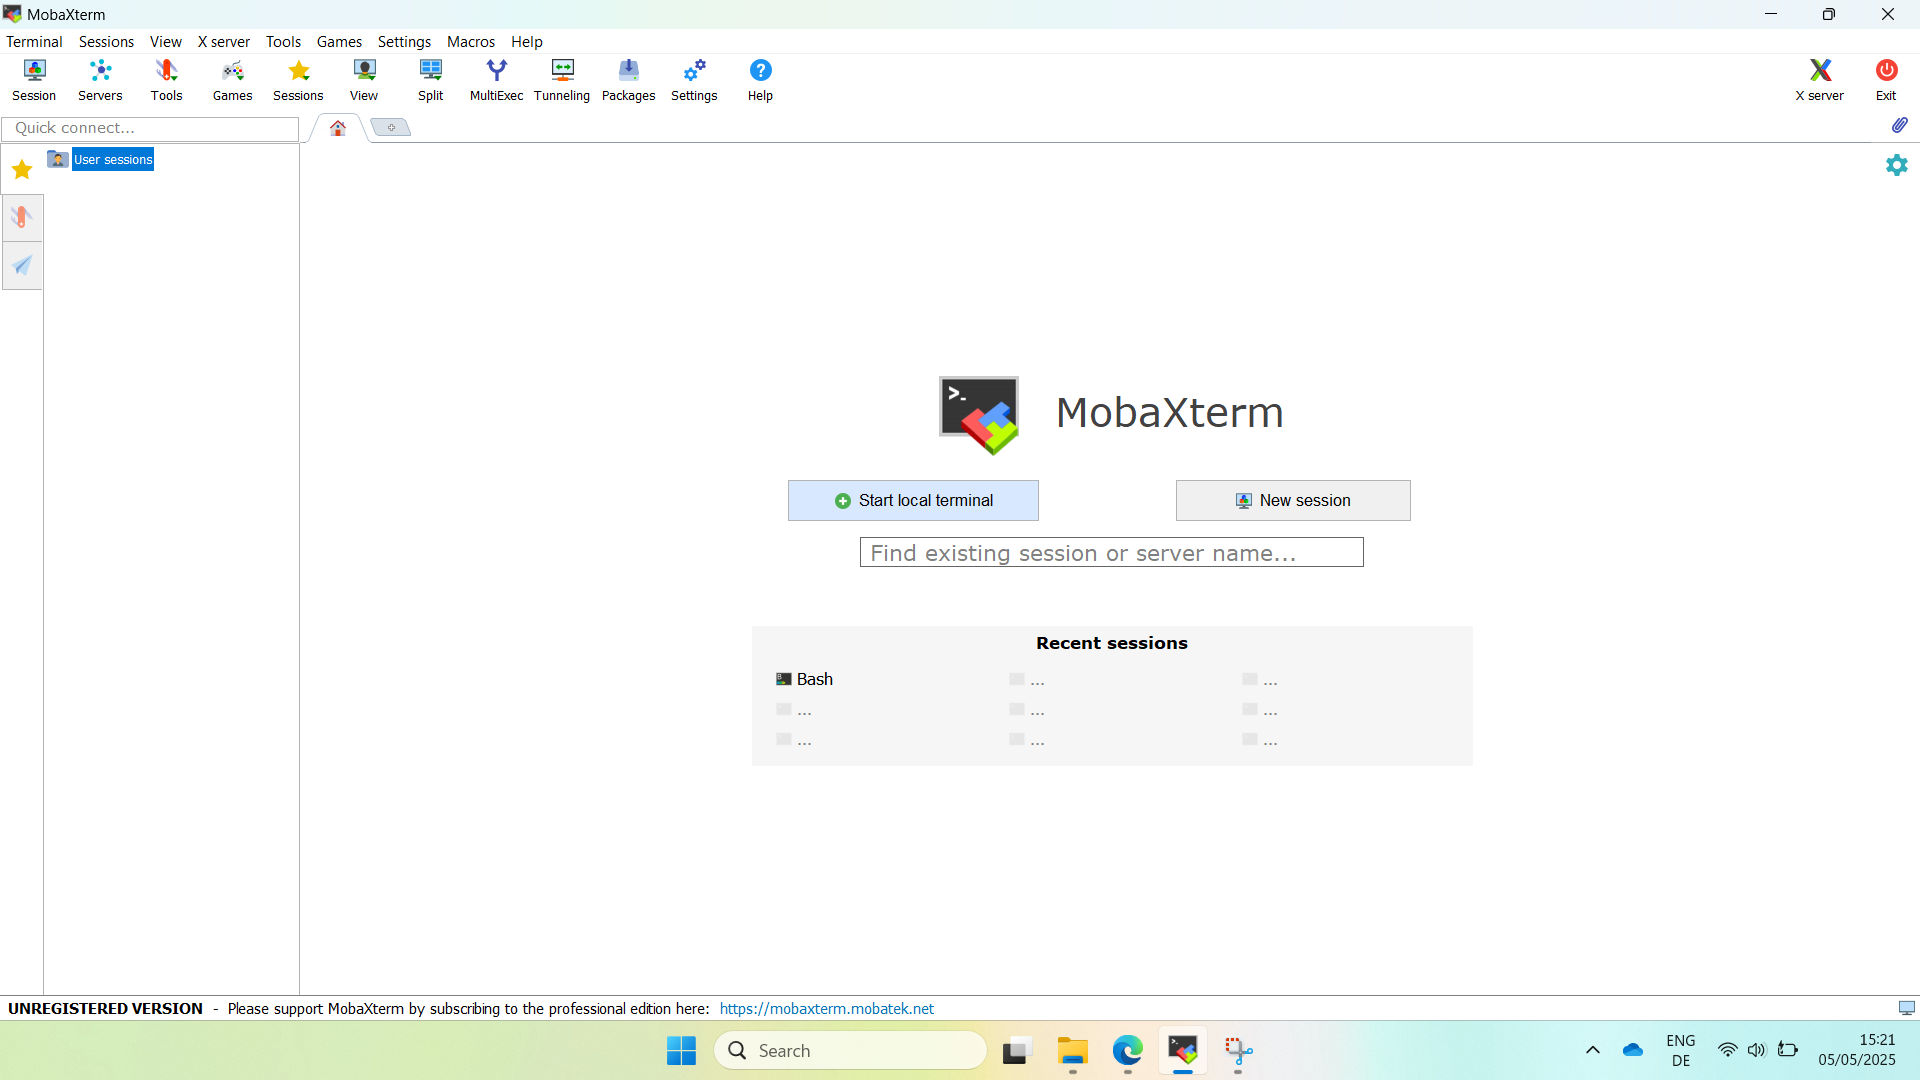Open the clock showing 15:21 in tray
The width and height of the screenshot is (1920, 1080).
click(1857, 1050)
